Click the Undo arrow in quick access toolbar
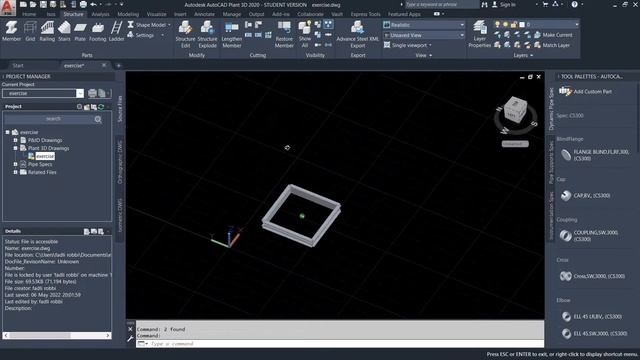This screenshot has width=640, height=360. [93, 4]
